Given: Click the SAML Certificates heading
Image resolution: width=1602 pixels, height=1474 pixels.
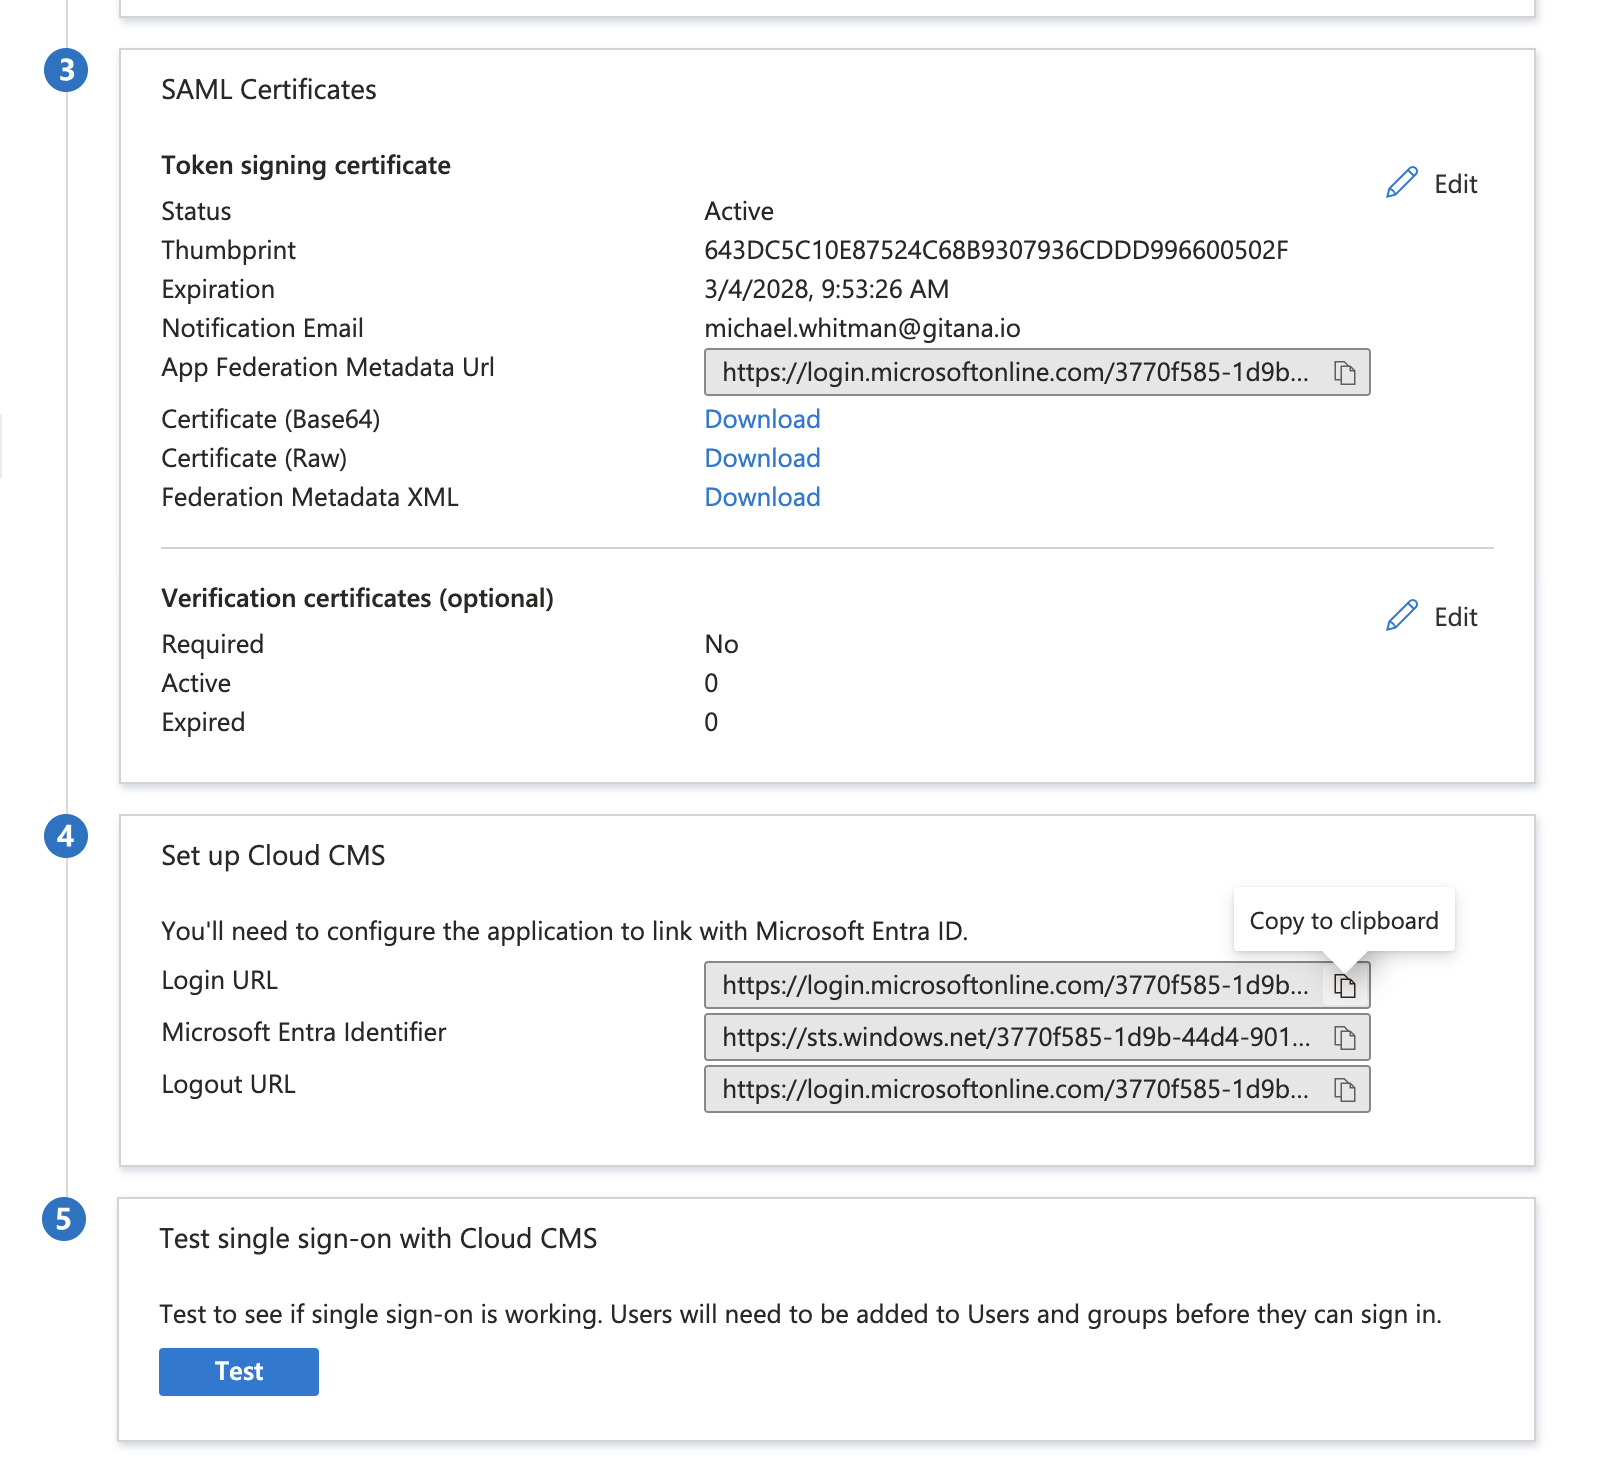Looking at the screenshot, I should pos(269,90).
